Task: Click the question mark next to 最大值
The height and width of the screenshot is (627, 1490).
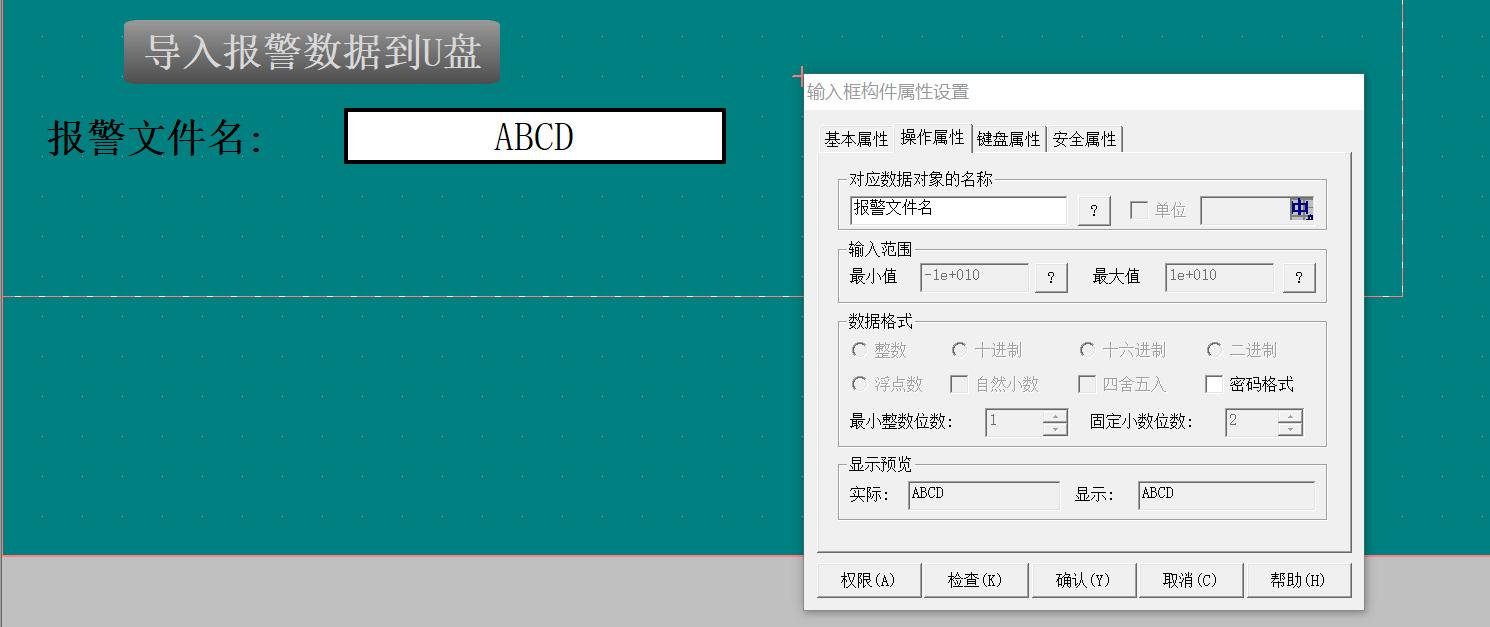Action: [1298, 277]
